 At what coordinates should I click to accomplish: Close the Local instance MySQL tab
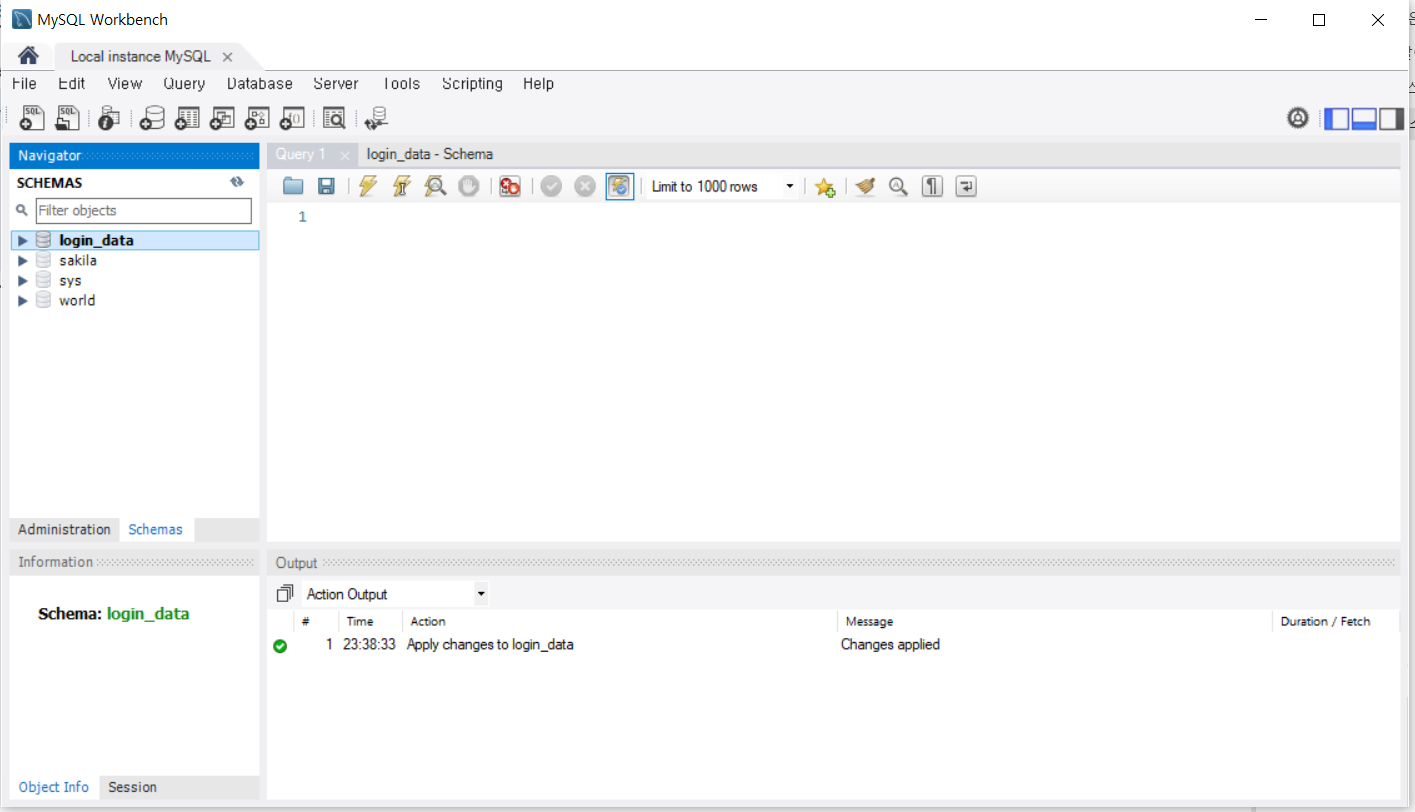pyautogui.click(x=228, y=57)
